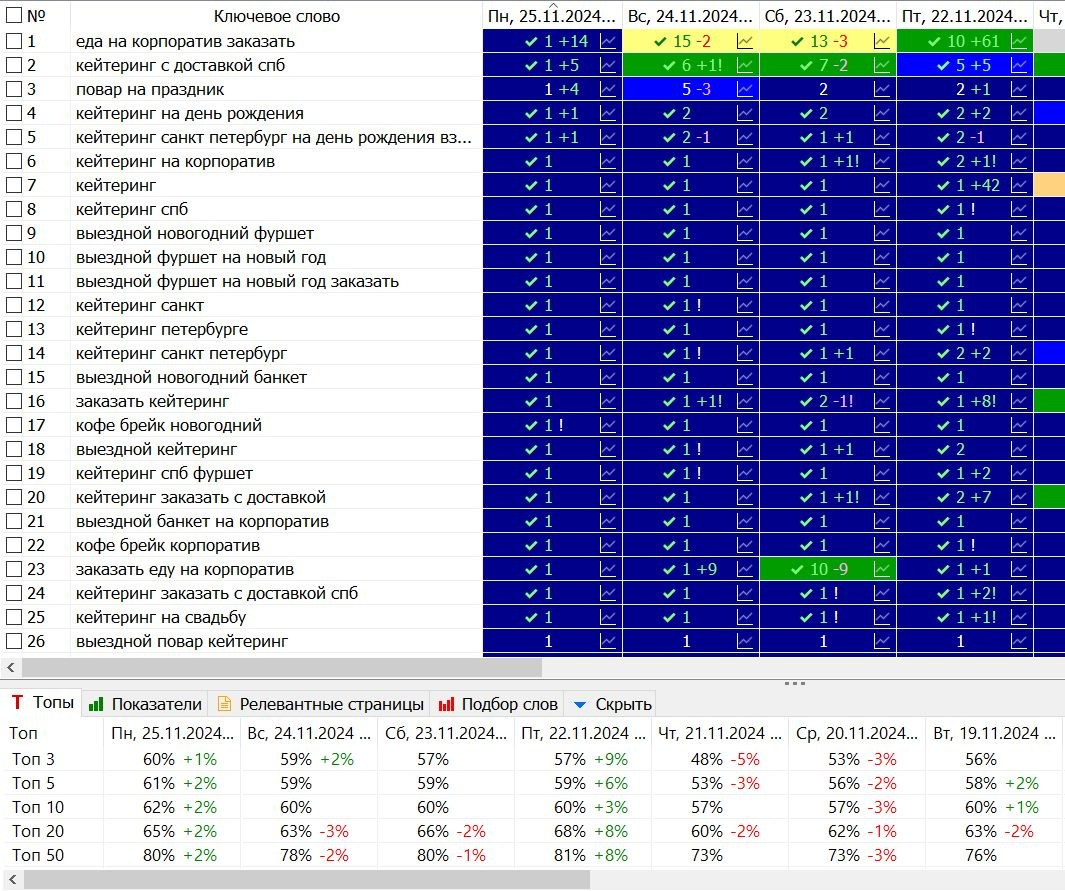Open the 'Релевантные страницы' tab
This screenshot has width=1065, height=891.
click(321, 704)
